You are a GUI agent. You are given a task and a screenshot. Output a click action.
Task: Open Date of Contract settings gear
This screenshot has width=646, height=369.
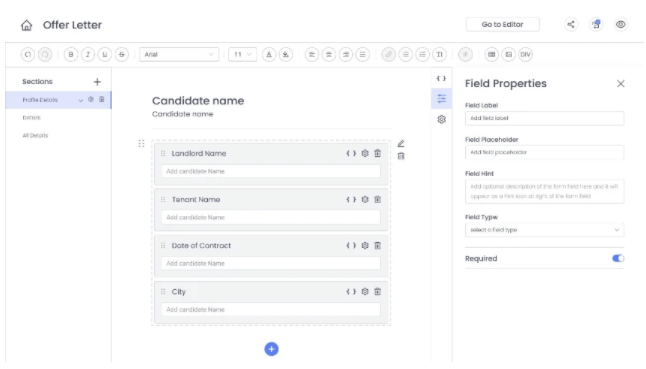tap(365, 245)
